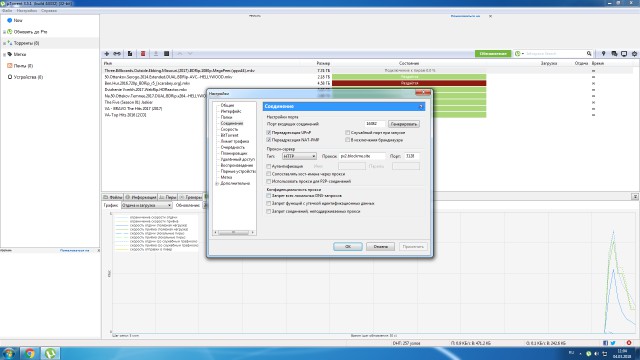Switch to the Files tab in the bottom panel
Viewport: 640px width, 360px height.
pyautogui.click(x=113, y=197)
